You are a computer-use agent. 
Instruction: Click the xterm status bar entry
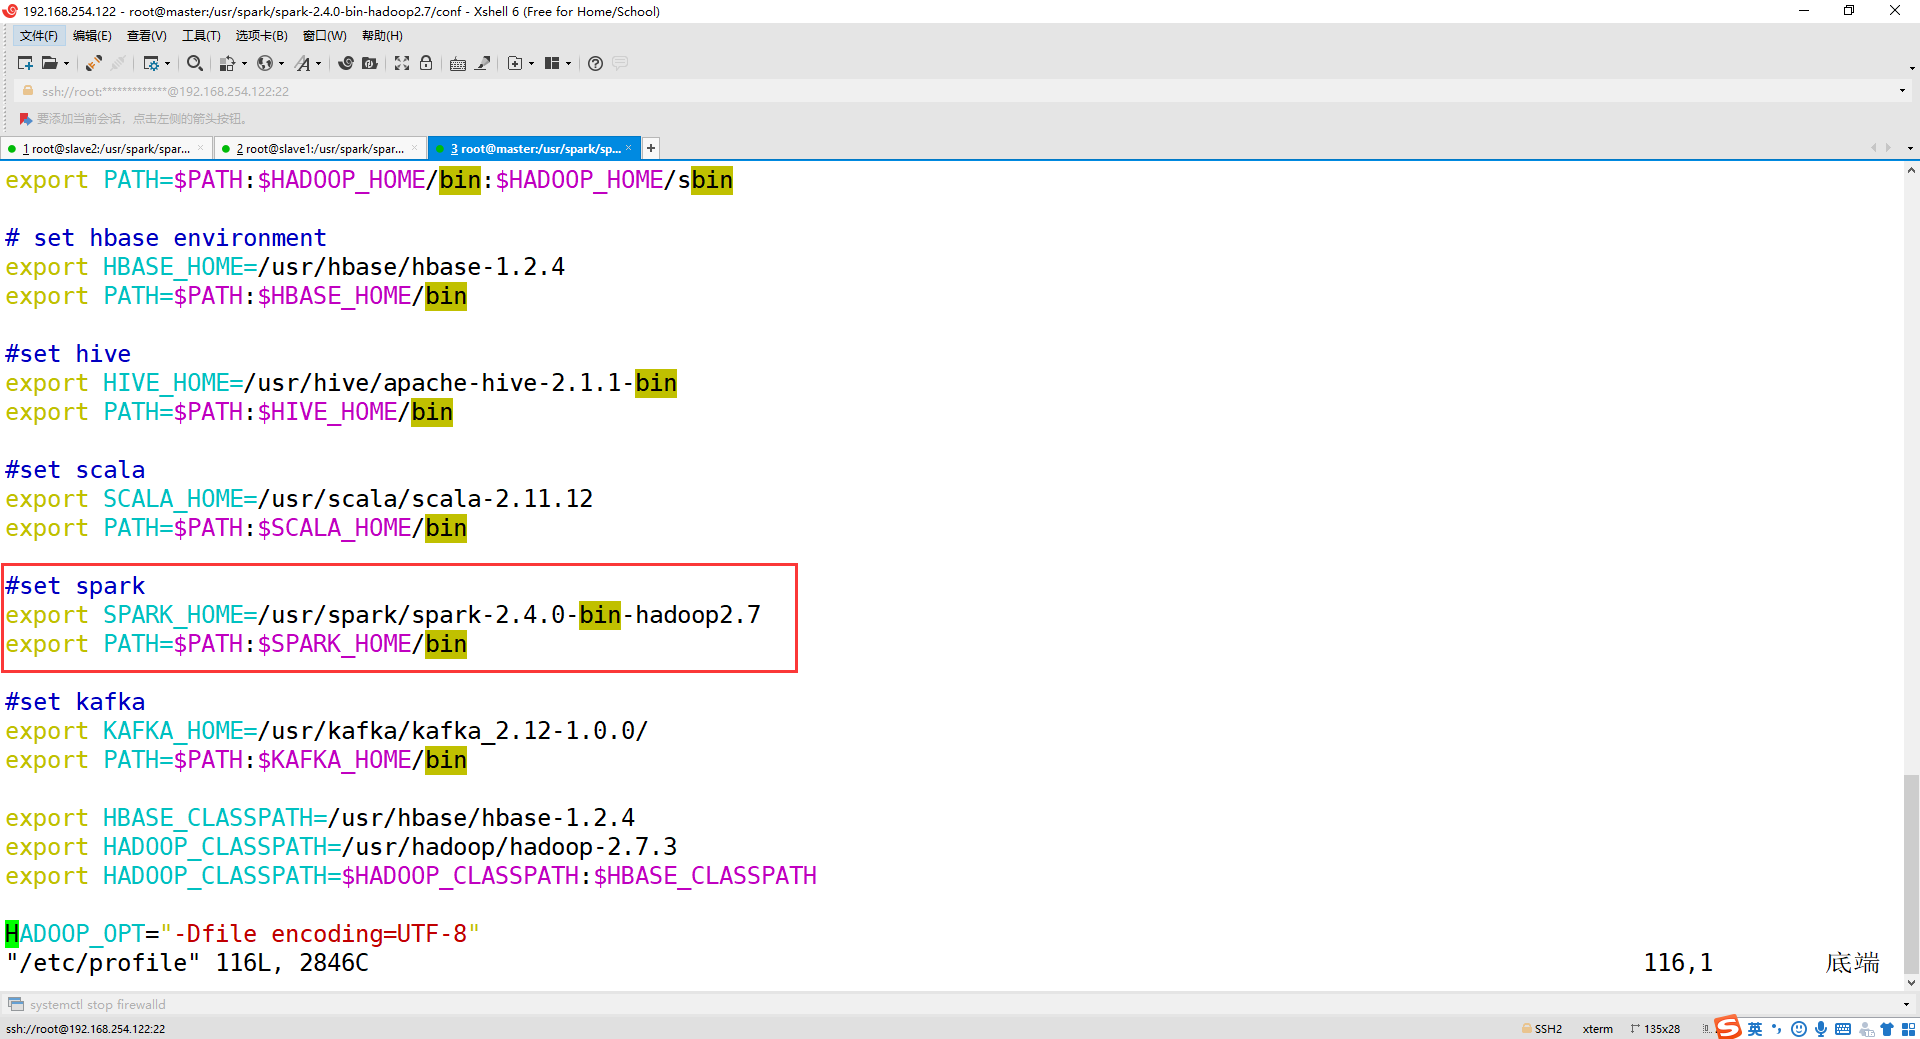pos(1597,1028)
